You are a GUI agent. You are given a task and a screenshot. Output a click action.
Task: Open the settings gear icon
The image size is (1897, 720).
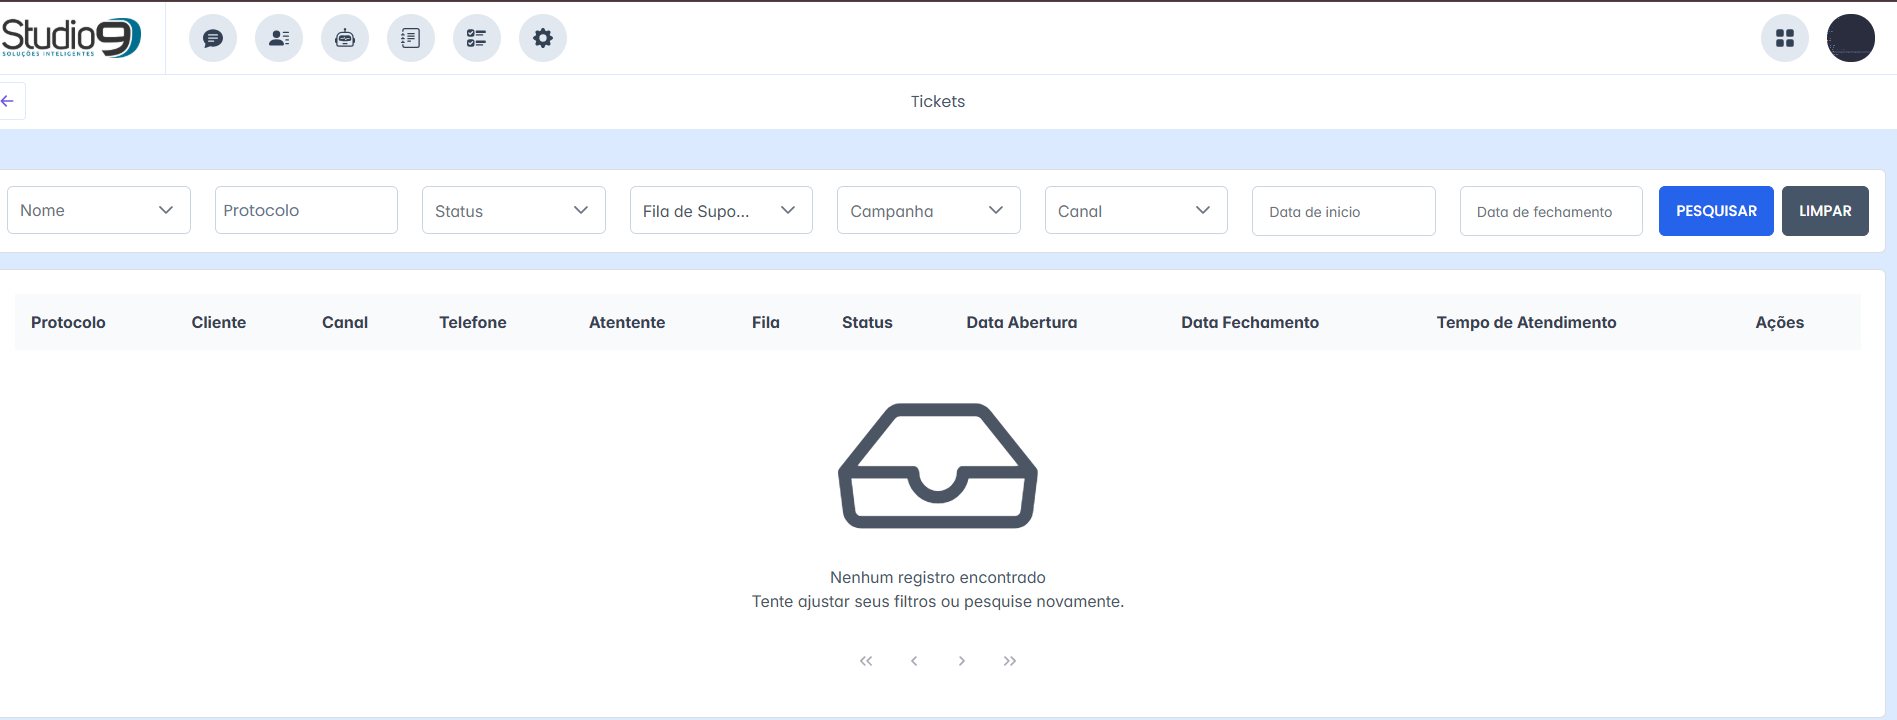click(543, 38)
